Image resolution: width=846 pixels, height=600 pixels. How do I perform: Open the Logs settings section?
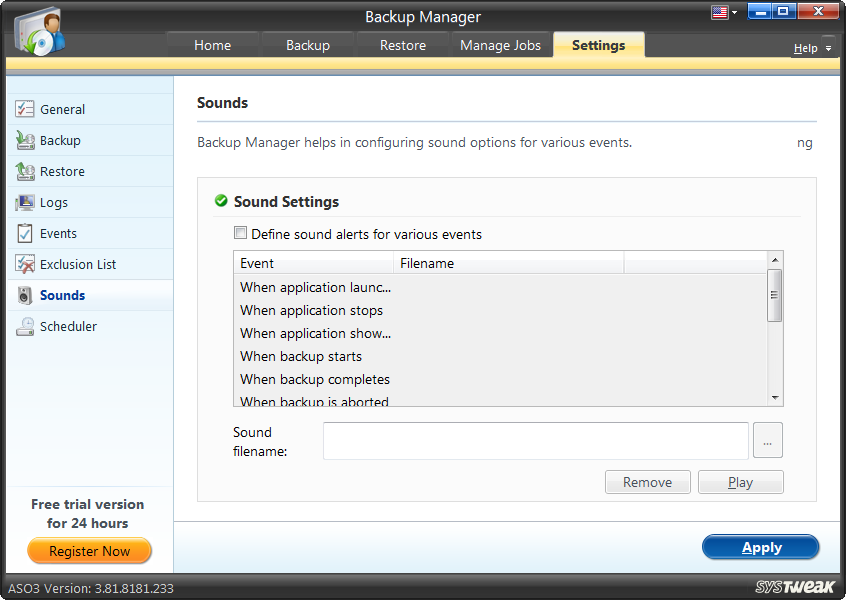pos(52,201)
